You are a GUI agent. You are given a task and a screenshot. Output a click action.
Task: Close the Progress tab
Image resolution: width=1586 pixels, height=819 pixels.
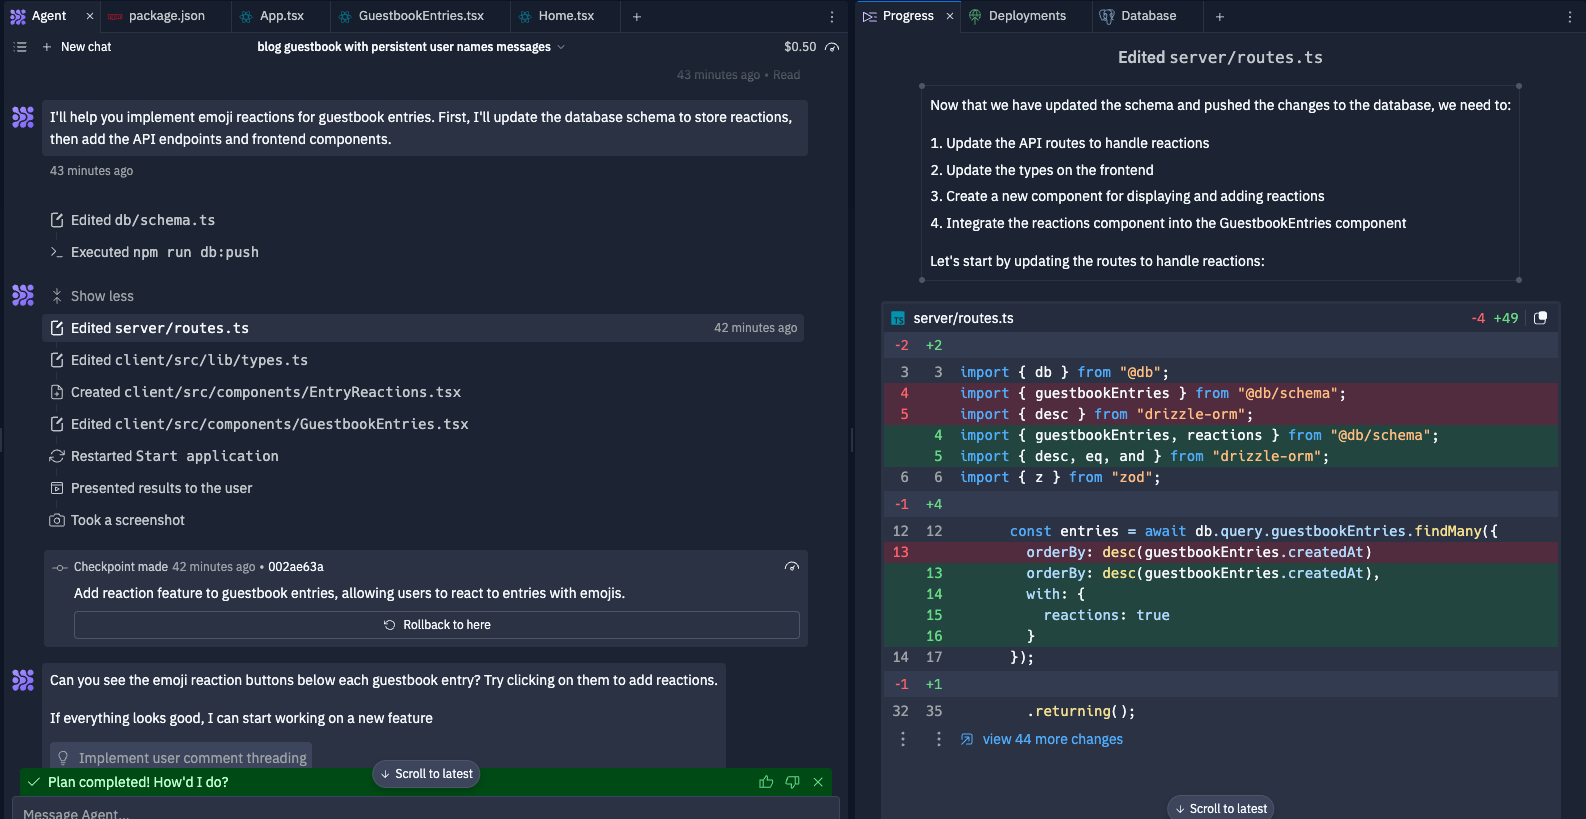tap(950, 16)
